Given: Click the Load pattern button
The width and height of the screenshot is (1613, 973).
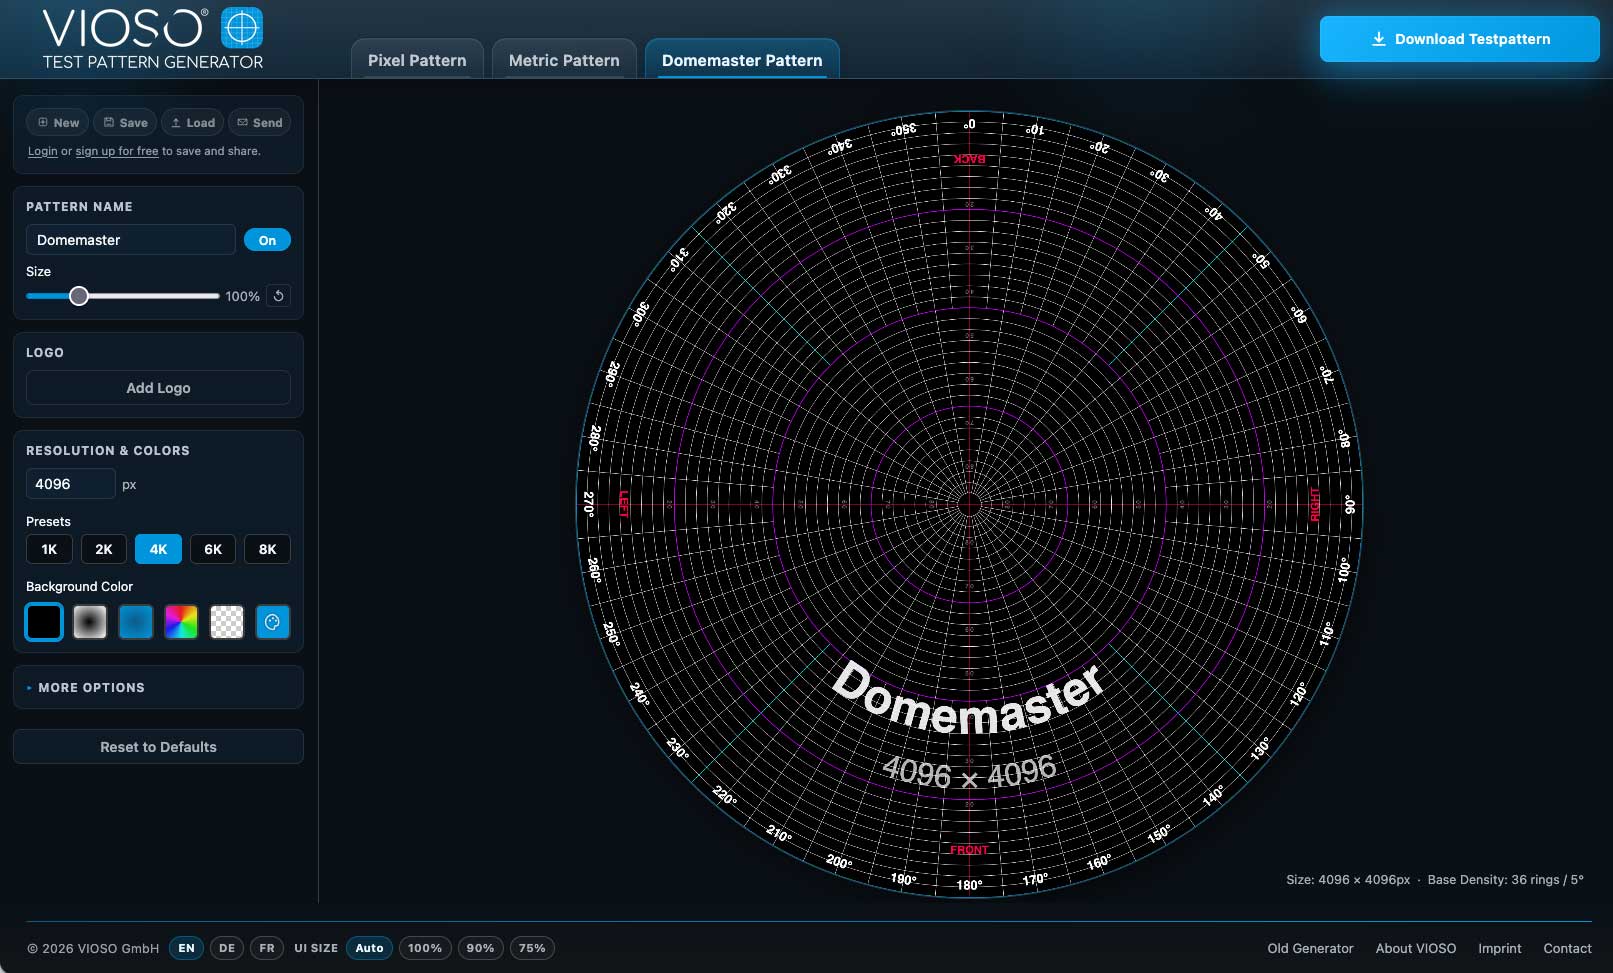Looking at the screenshot, I should point(192,122).
